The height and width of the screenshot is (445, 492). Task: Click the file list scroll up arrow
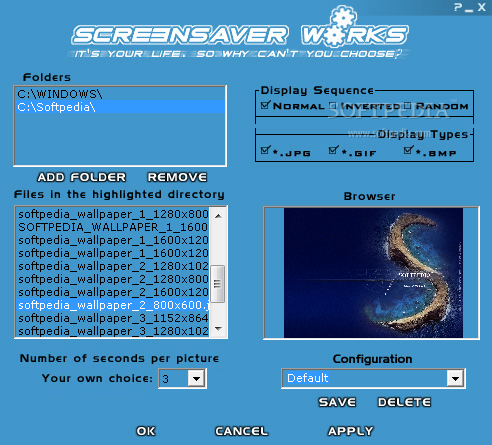coord(218,216)
